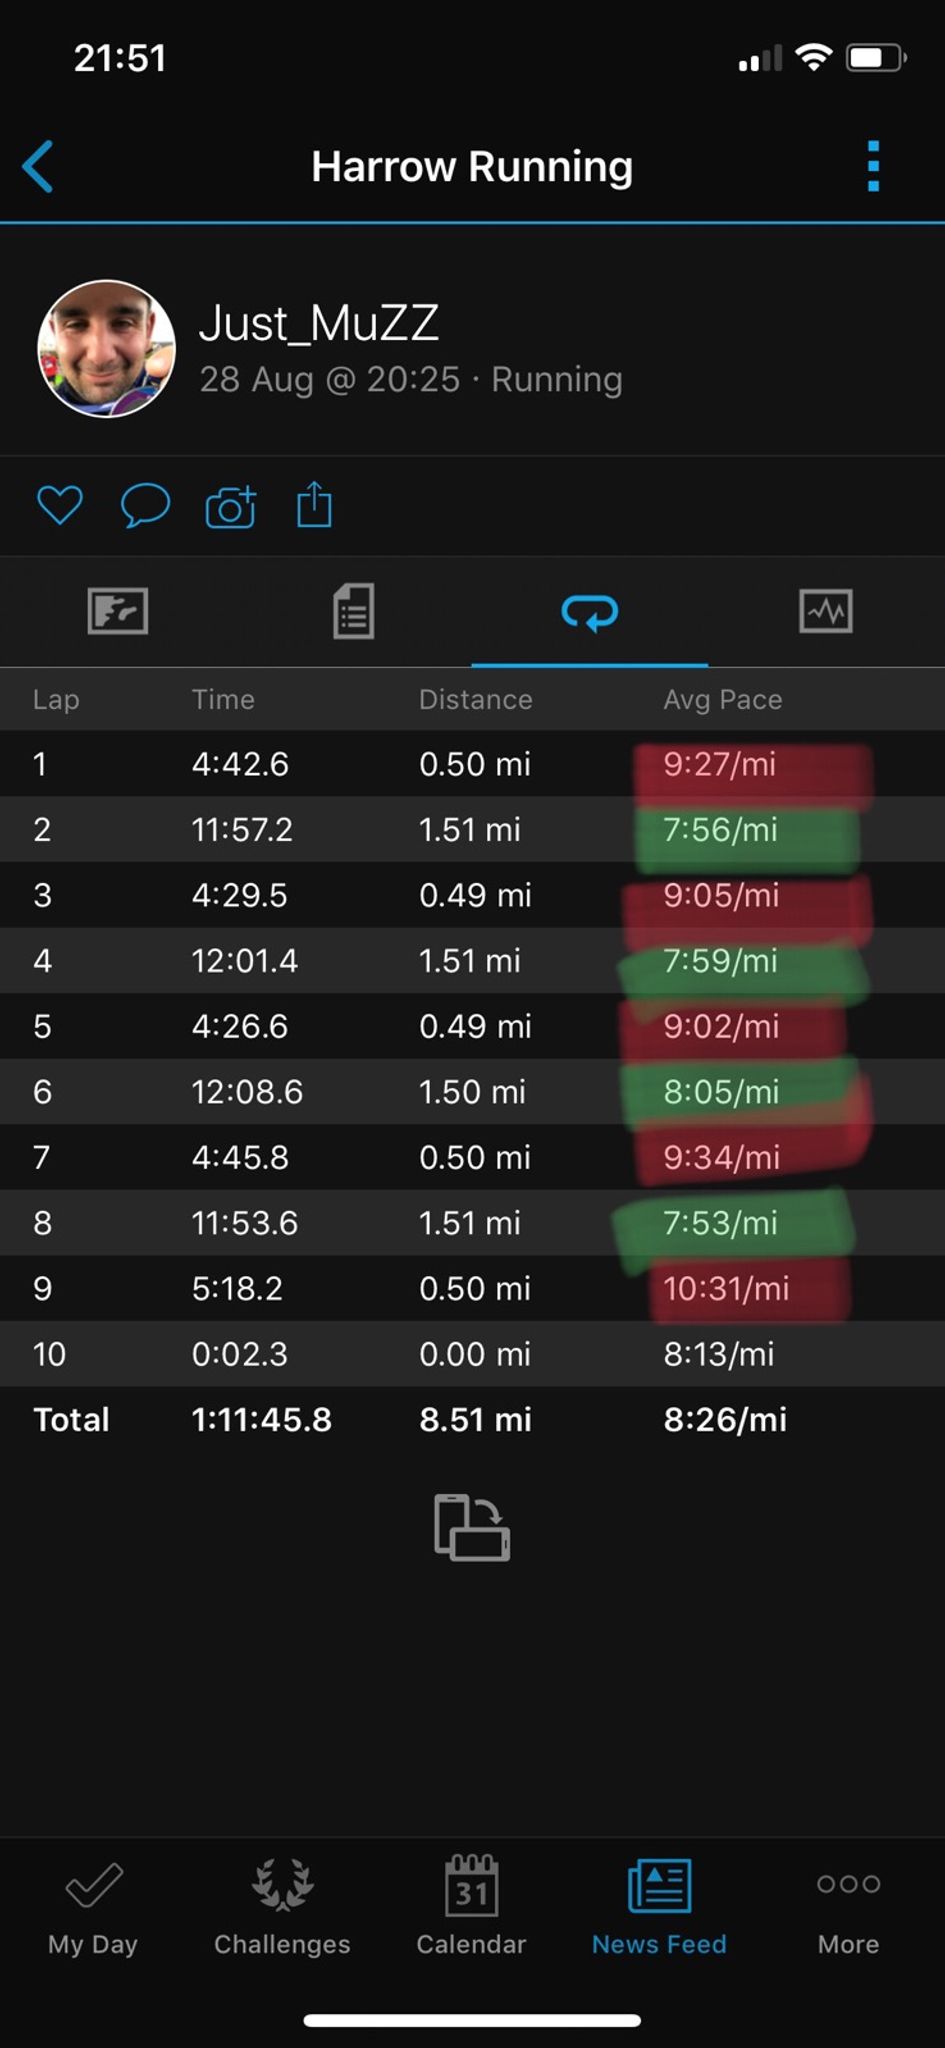Open Just_MuZZ username link
Viewport: 945px width, 2048px height.
318,324
